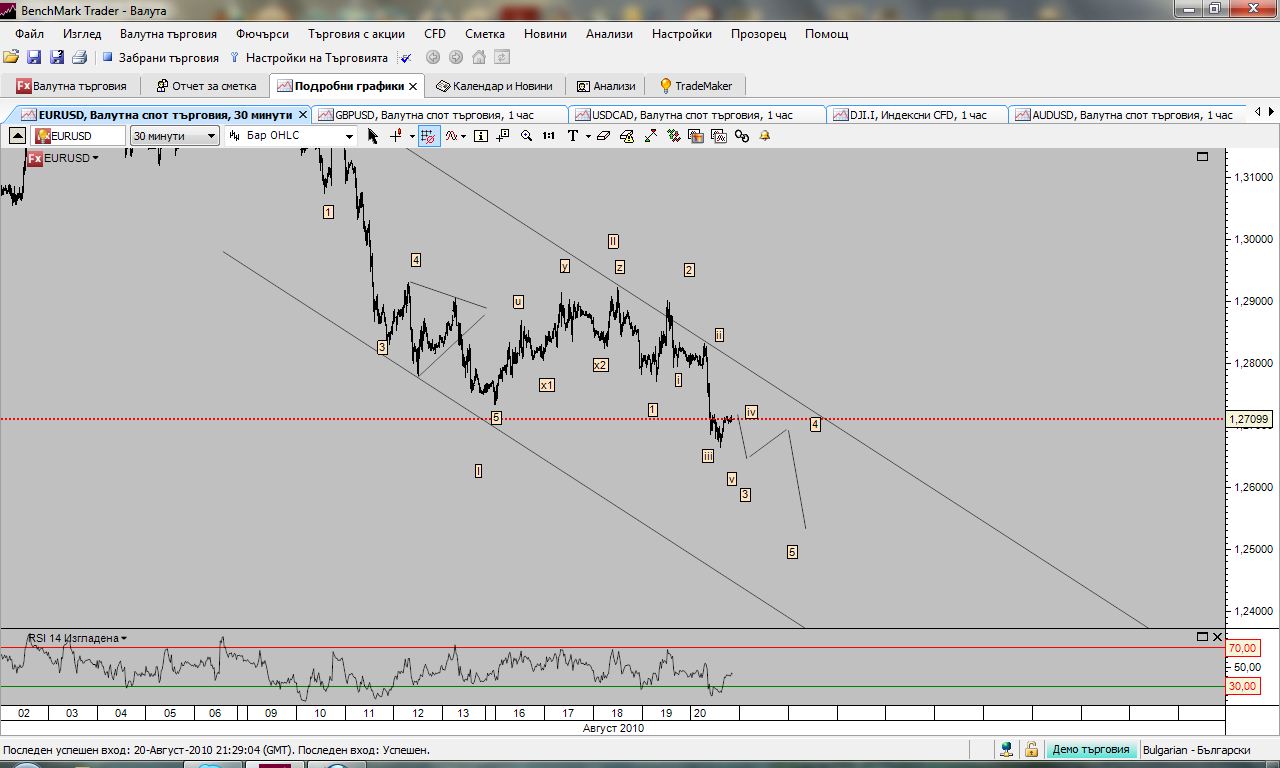Click the magnifier zoom tool
The height and width of the screenshot is (768, 1280).
click(526, 136)
